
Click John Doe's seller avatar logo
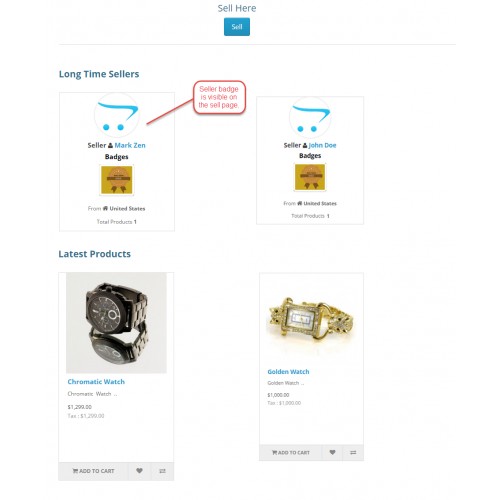pos(310,118)
